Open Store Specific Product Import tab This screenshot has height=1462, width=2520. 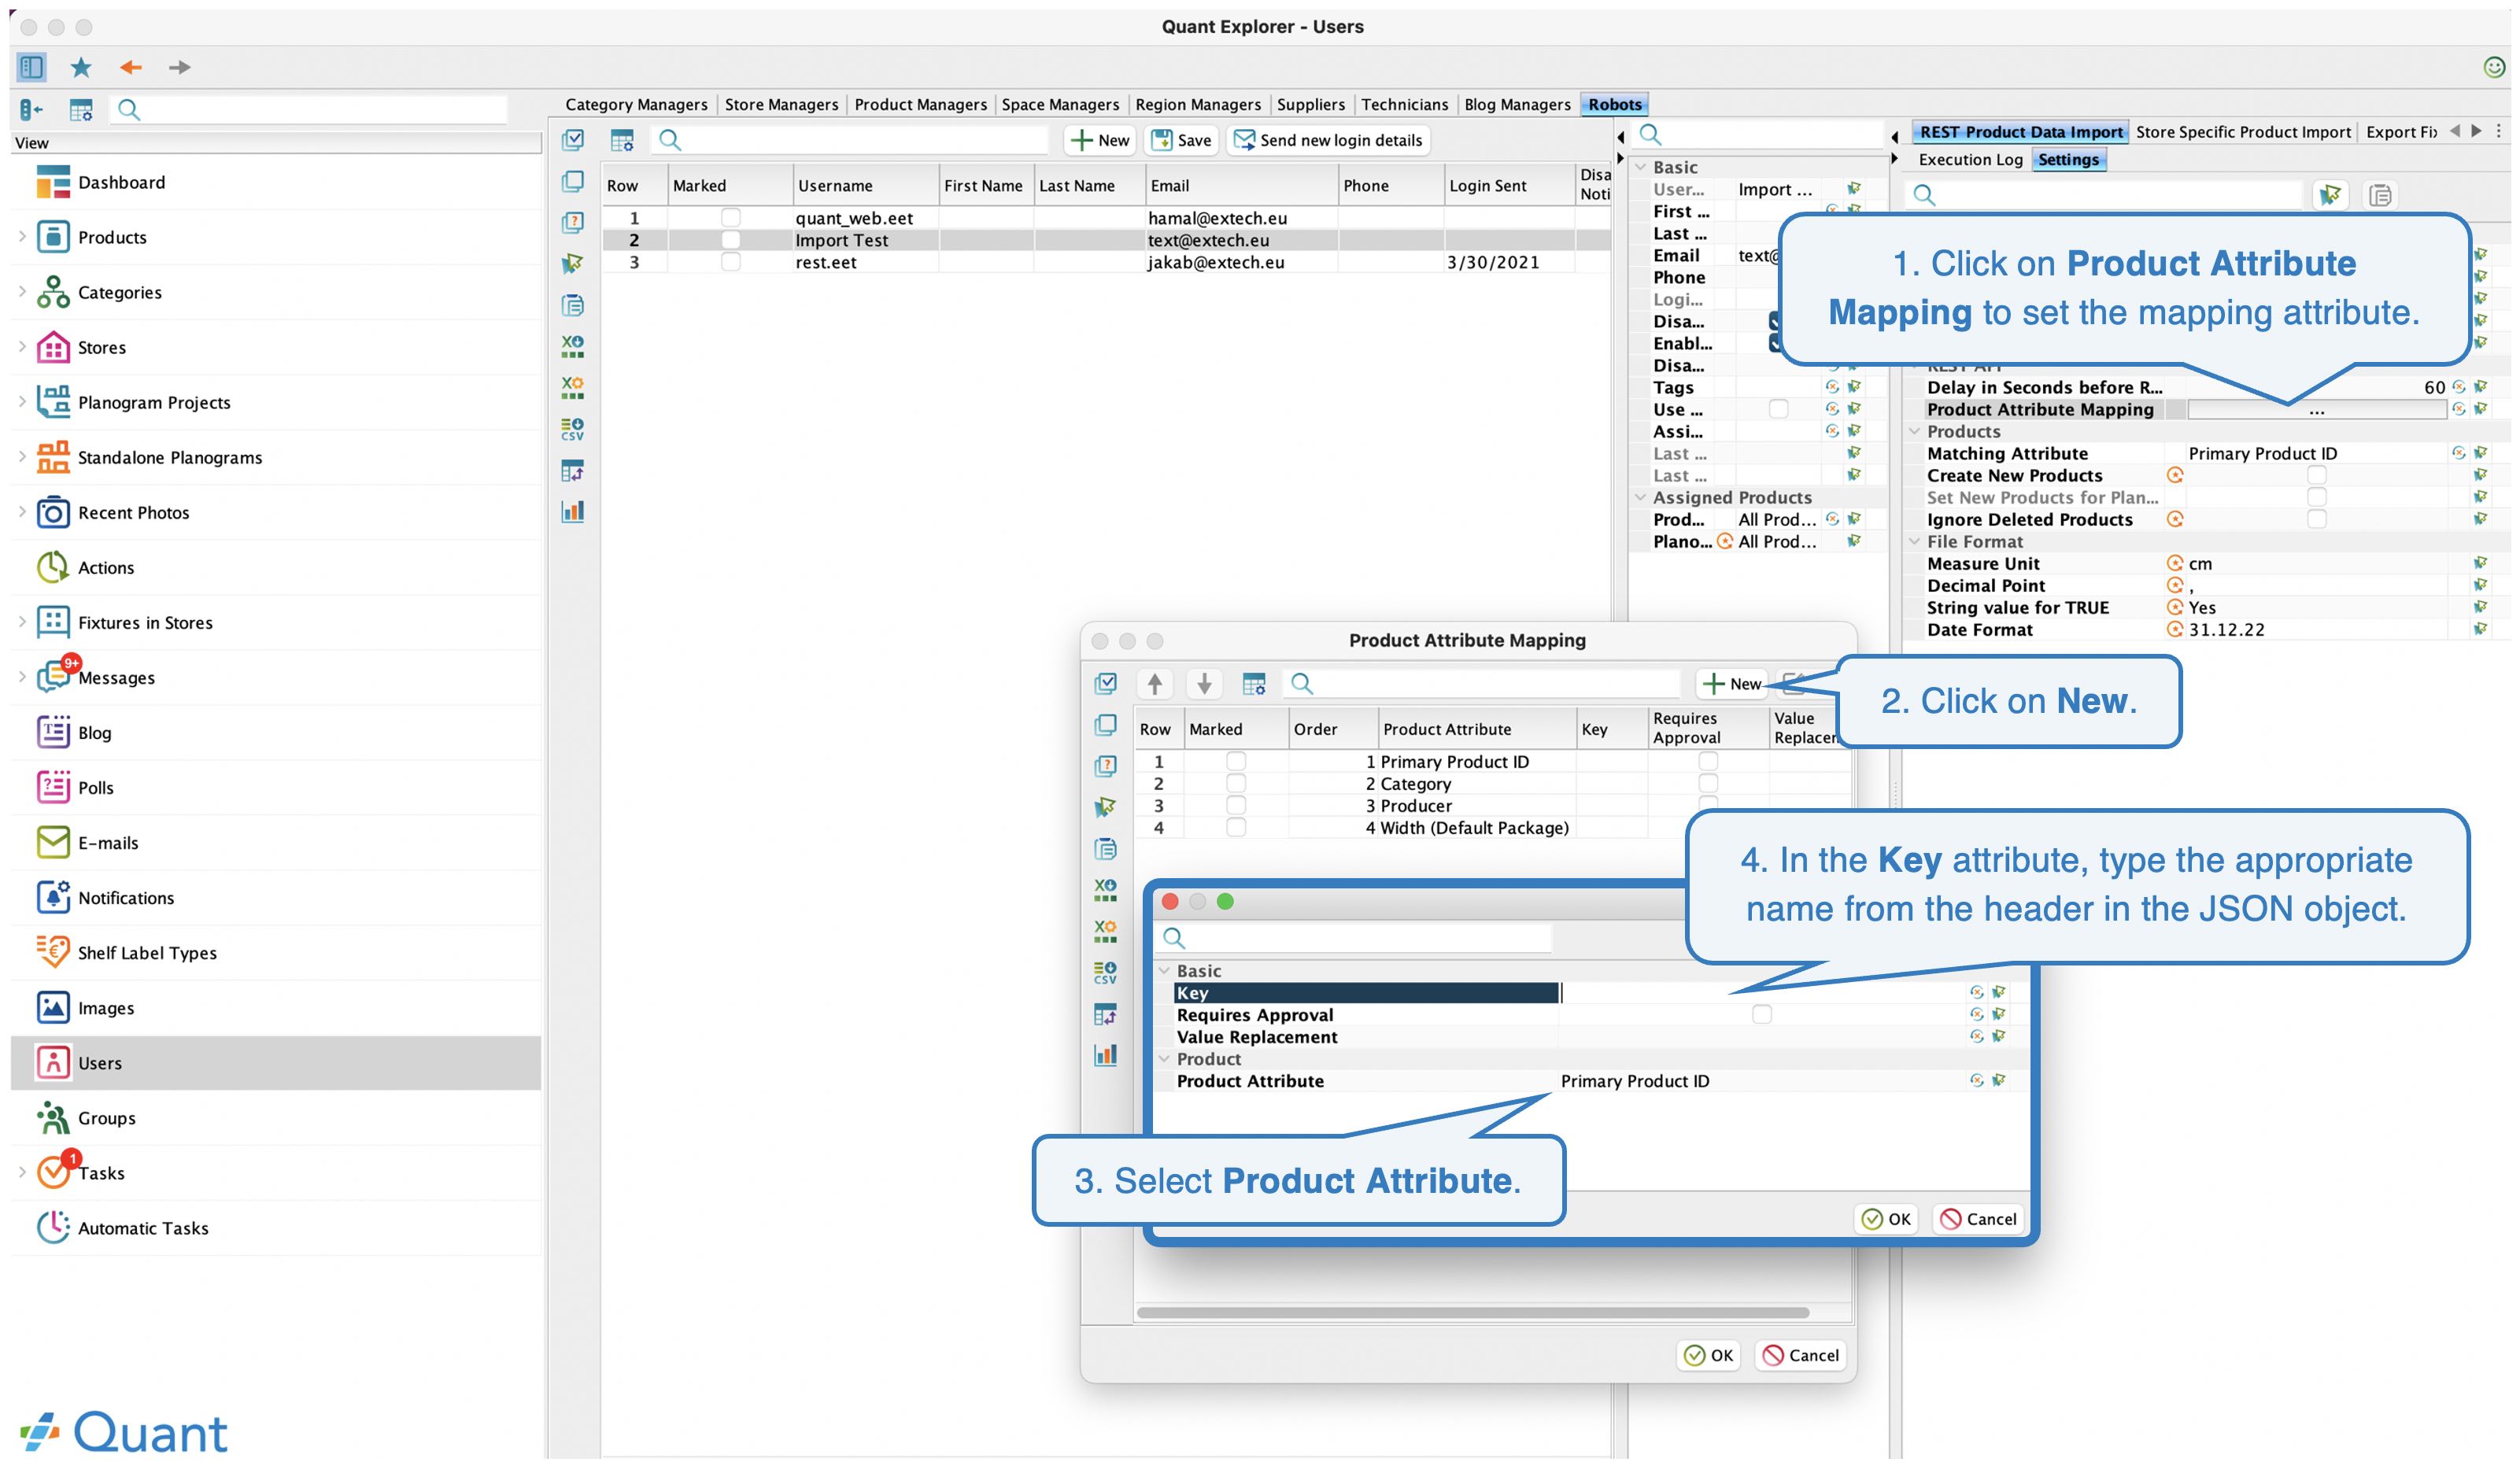click(x=2242, y=132)
